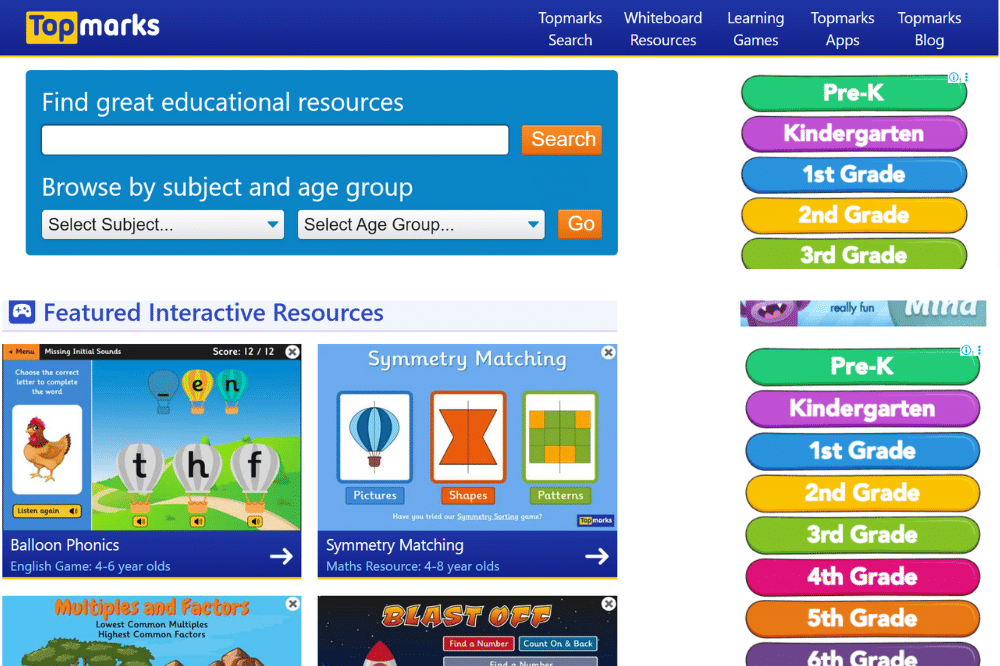
Task: Switch on the Shapes mode in Symmetry Matching
Action: point(468,495)
